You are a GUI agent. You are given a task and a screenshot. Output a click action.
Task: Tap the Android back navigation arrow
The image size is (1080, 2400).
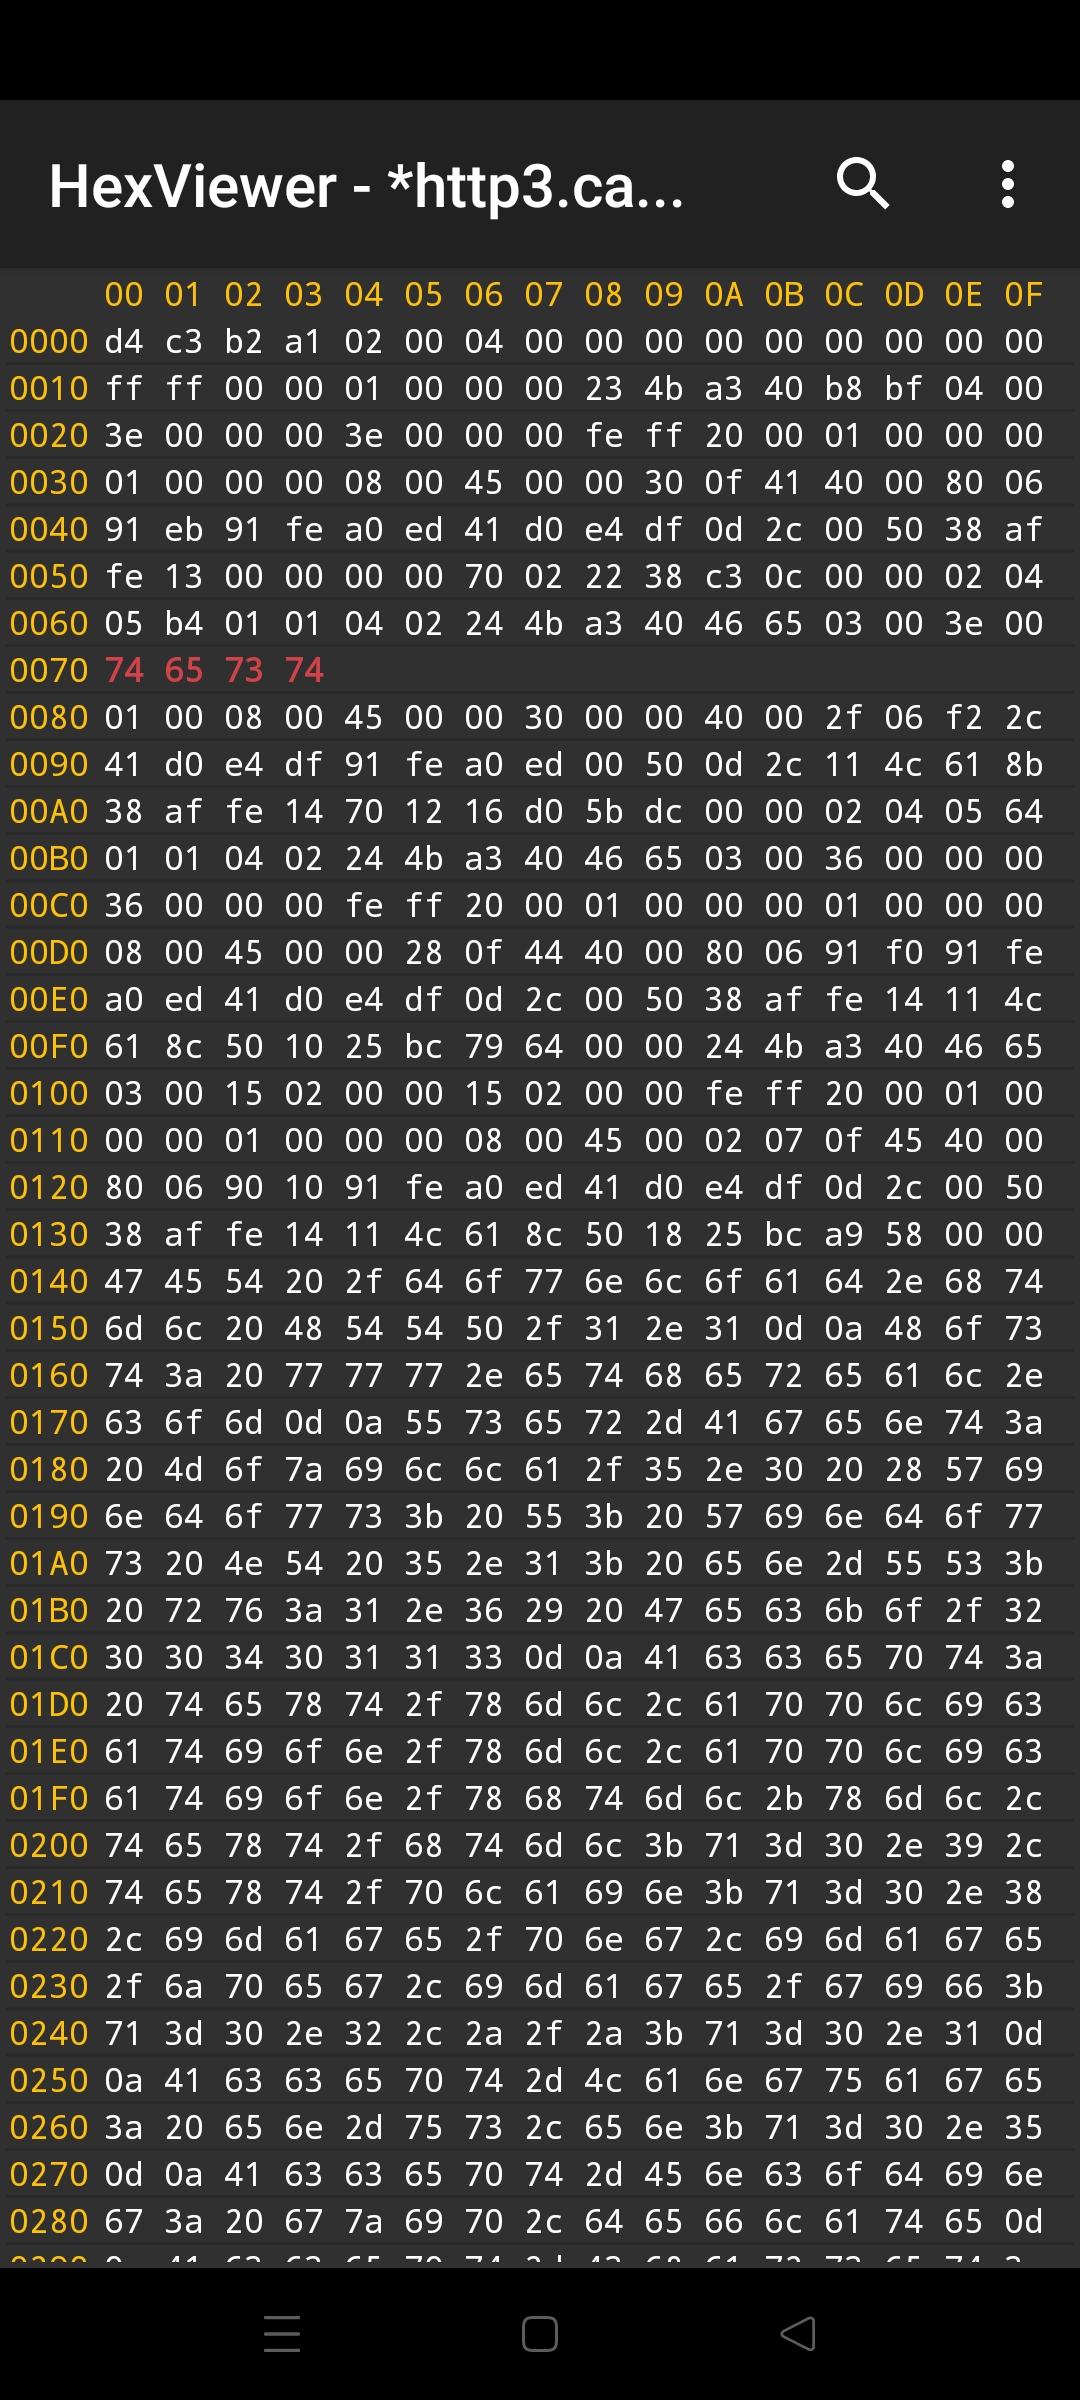coord(797,2334)
